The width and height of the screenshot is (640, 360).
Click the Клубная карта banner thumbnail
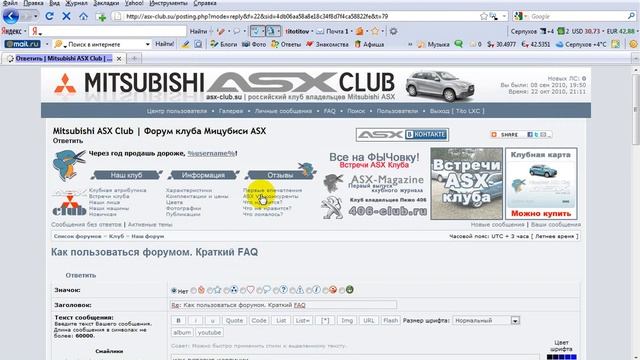click(x=541, y=184)
